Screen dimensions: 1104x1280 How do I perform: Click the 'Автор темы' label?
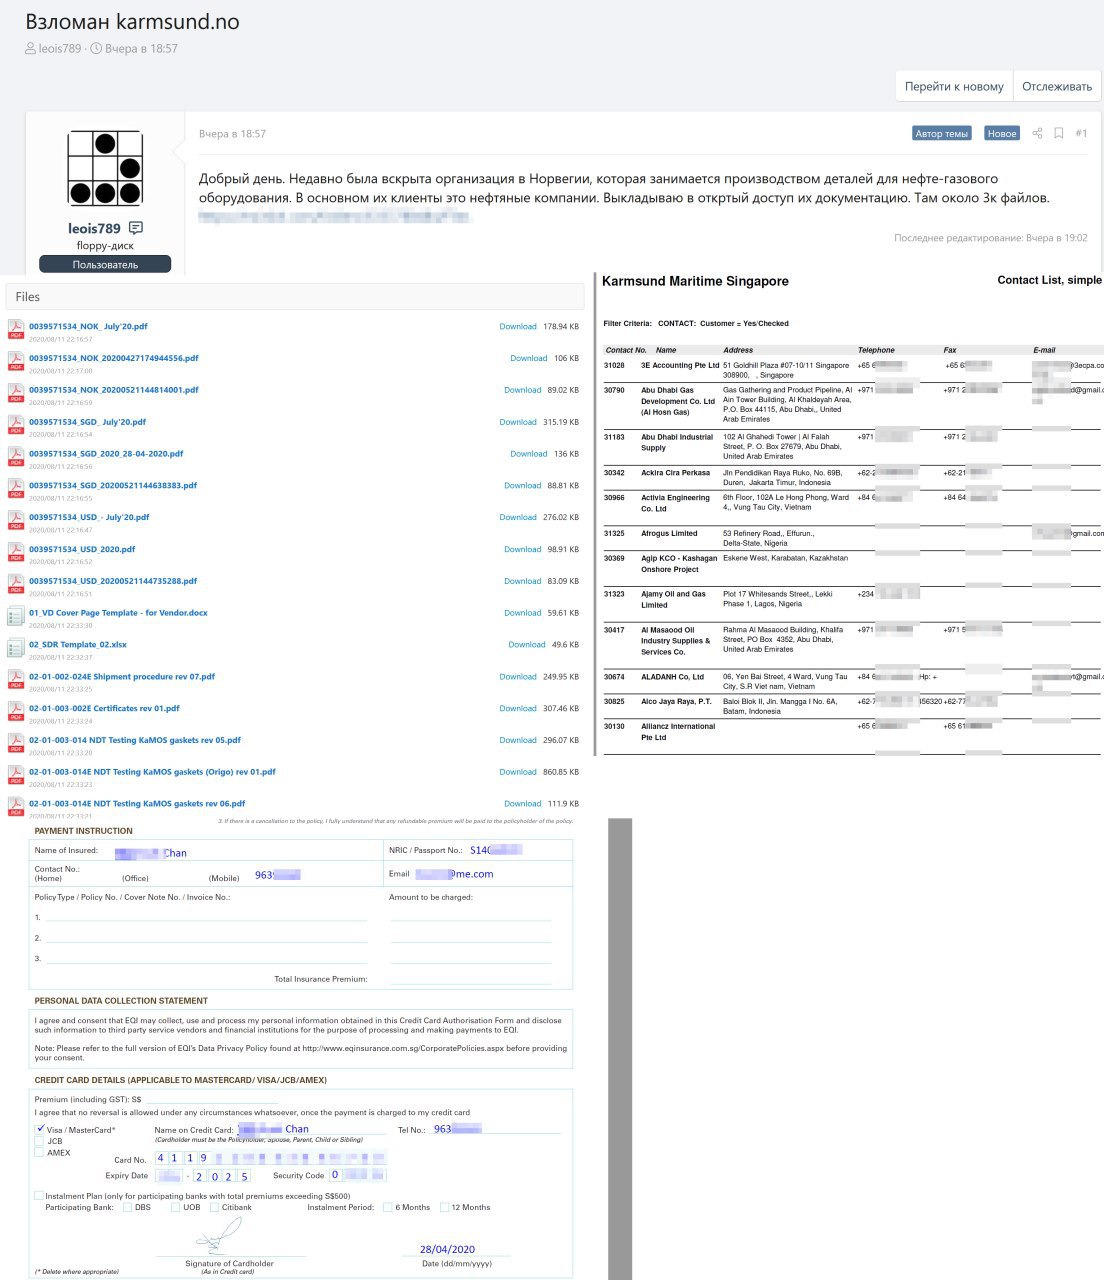click(941, 133)
